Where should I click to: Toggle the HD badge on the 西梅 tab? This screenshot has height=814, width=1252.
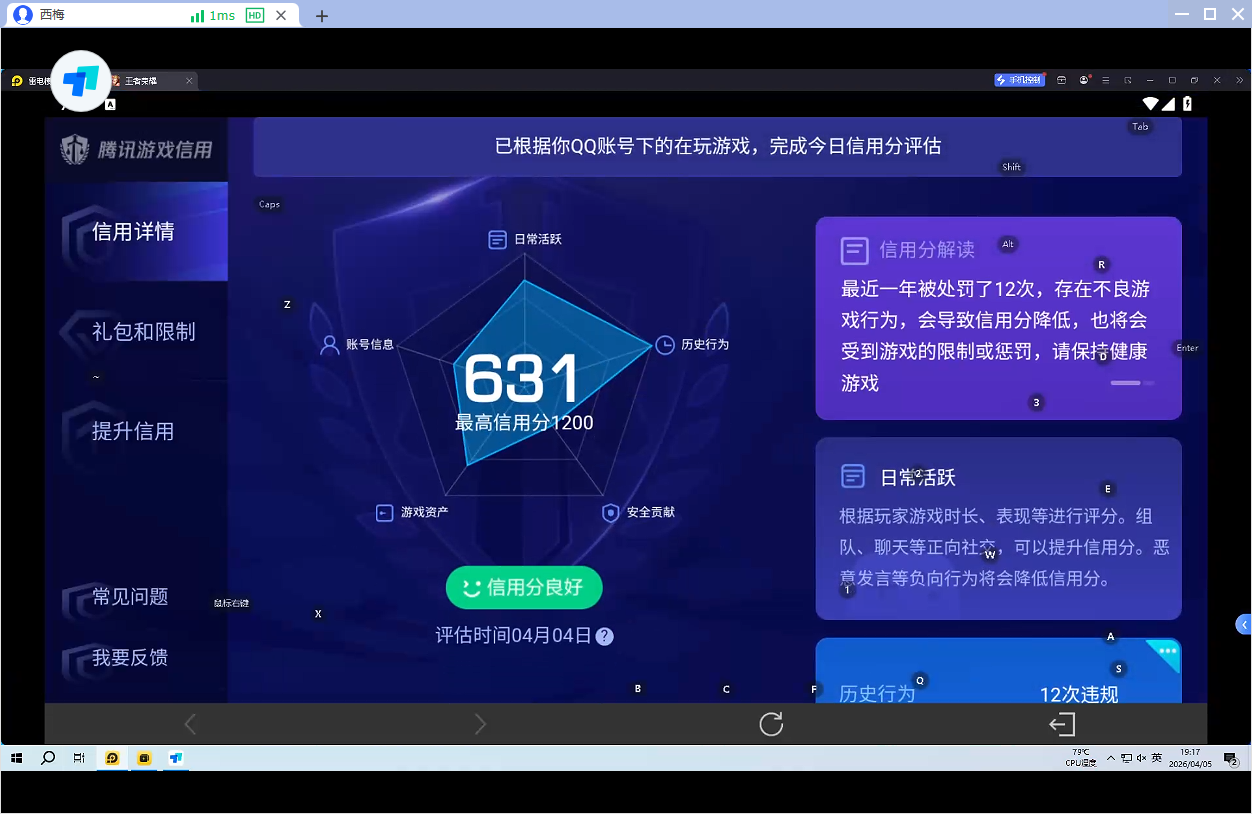253,15
